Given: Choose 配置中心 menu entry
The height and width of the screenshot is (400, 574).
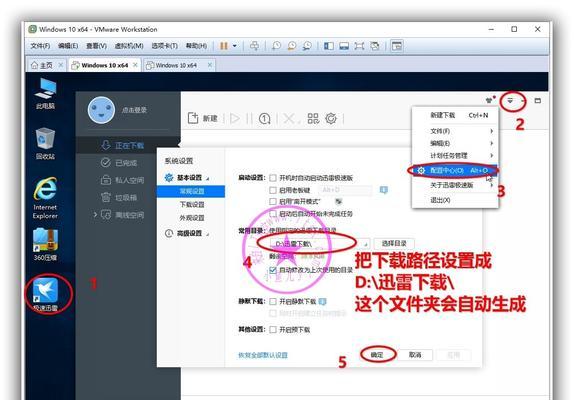Looking at the screenshot, I should [455, 171].
